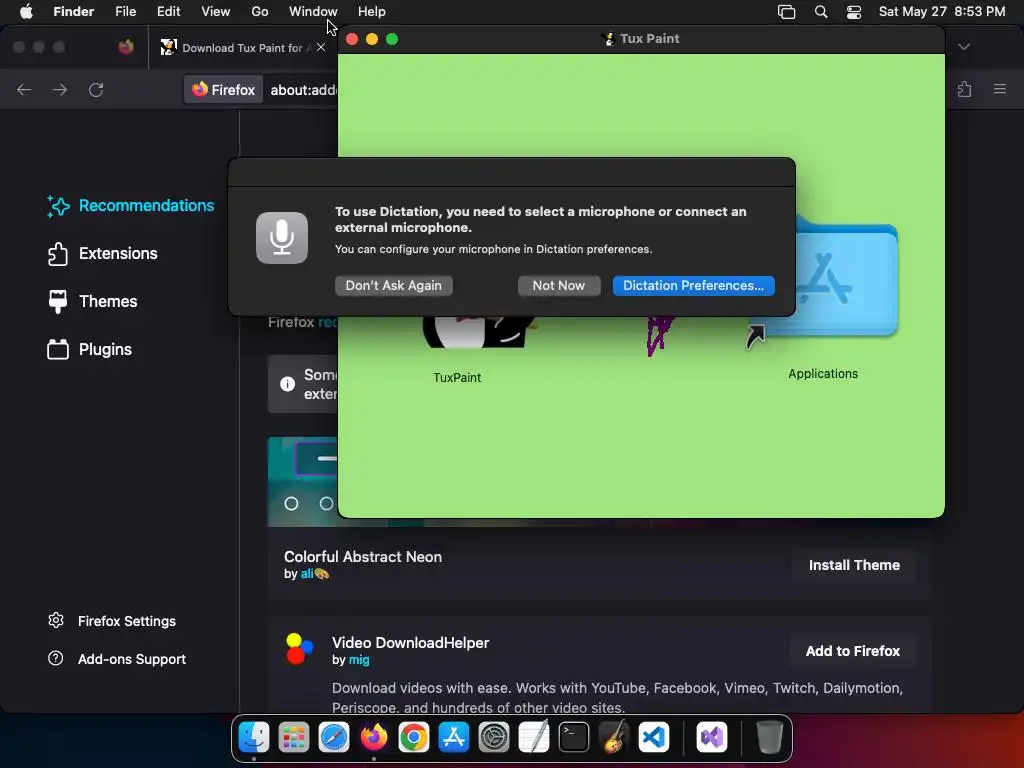Click the info icon in Firefox notice
This screenshot has height=768, width=1024.
[x=287, y=384]
